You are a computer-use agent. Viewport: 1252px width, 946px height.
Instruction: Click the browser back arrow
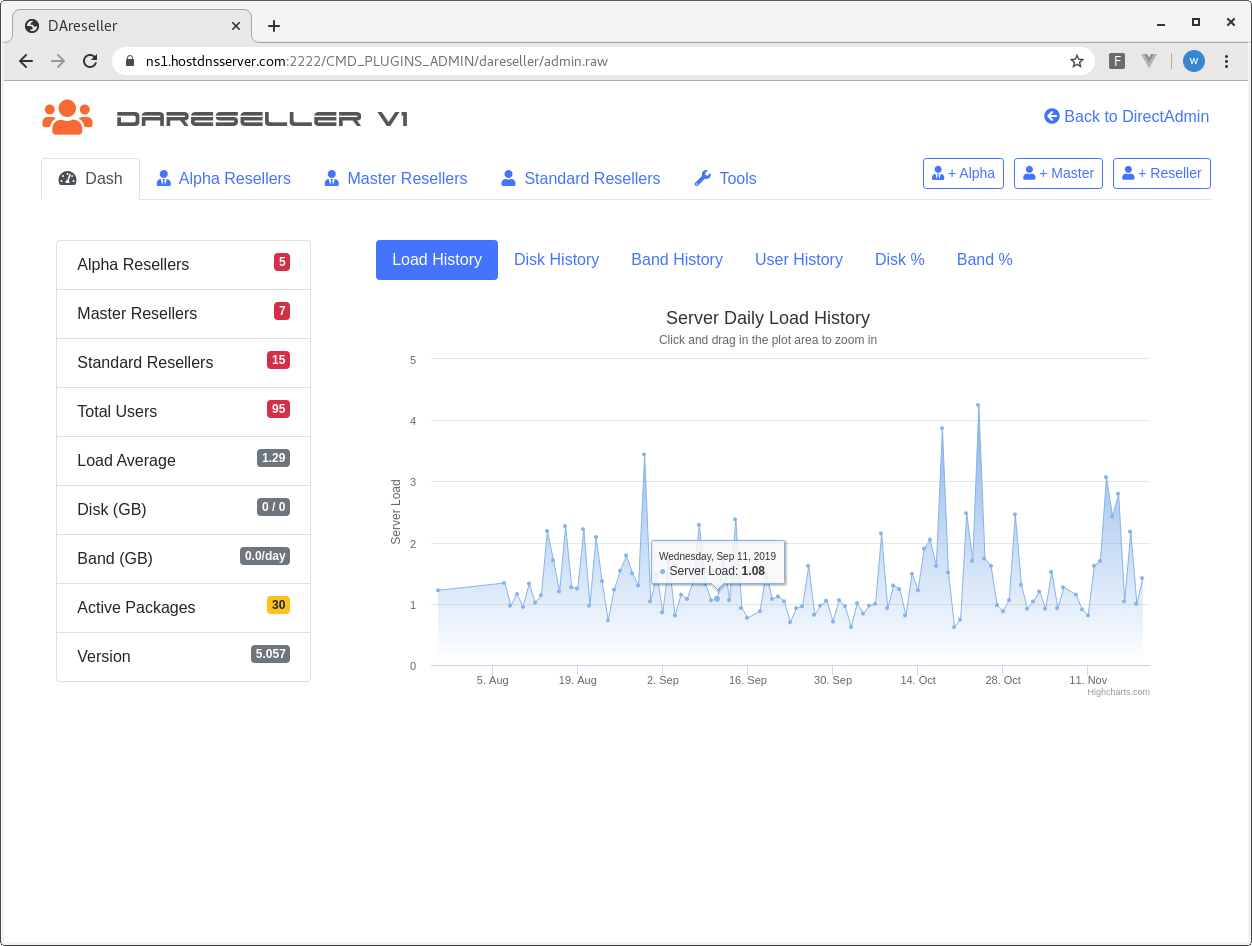point(26,61)
